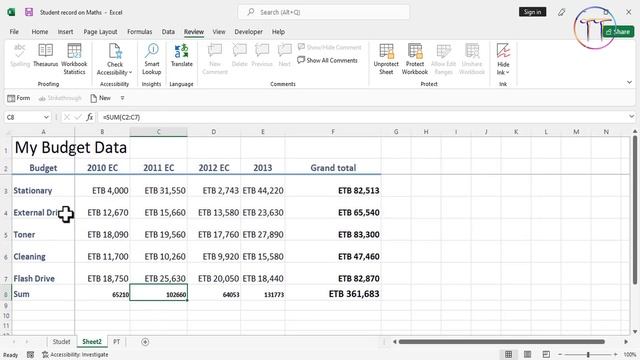The width and height of the screenshot is (640, 360).
Task: Select the Toner row label
Action: click(43, 235)
